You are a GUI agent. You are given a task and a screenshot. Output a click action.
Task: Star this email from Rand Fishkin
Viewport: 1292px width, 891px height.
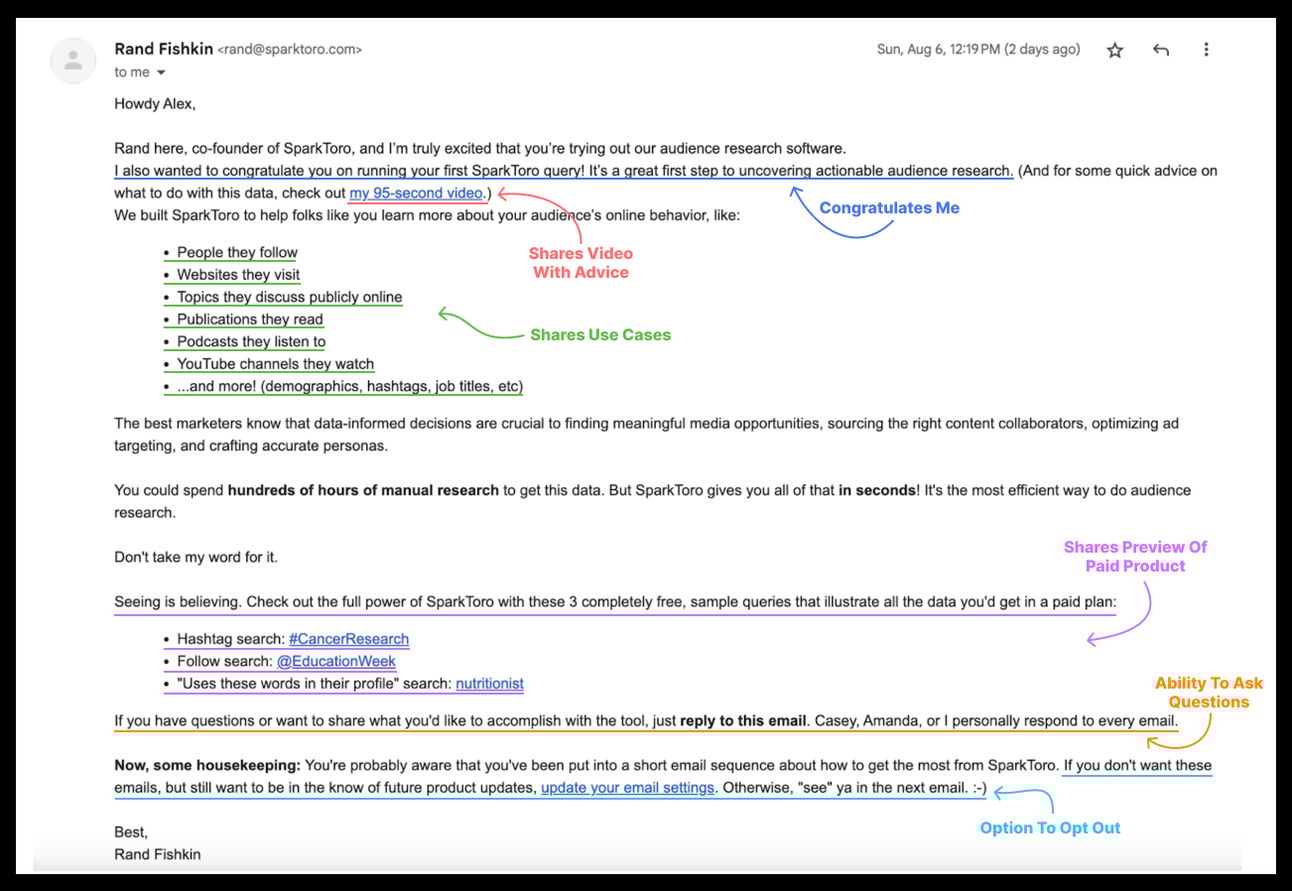click(x=1115, y=50)
